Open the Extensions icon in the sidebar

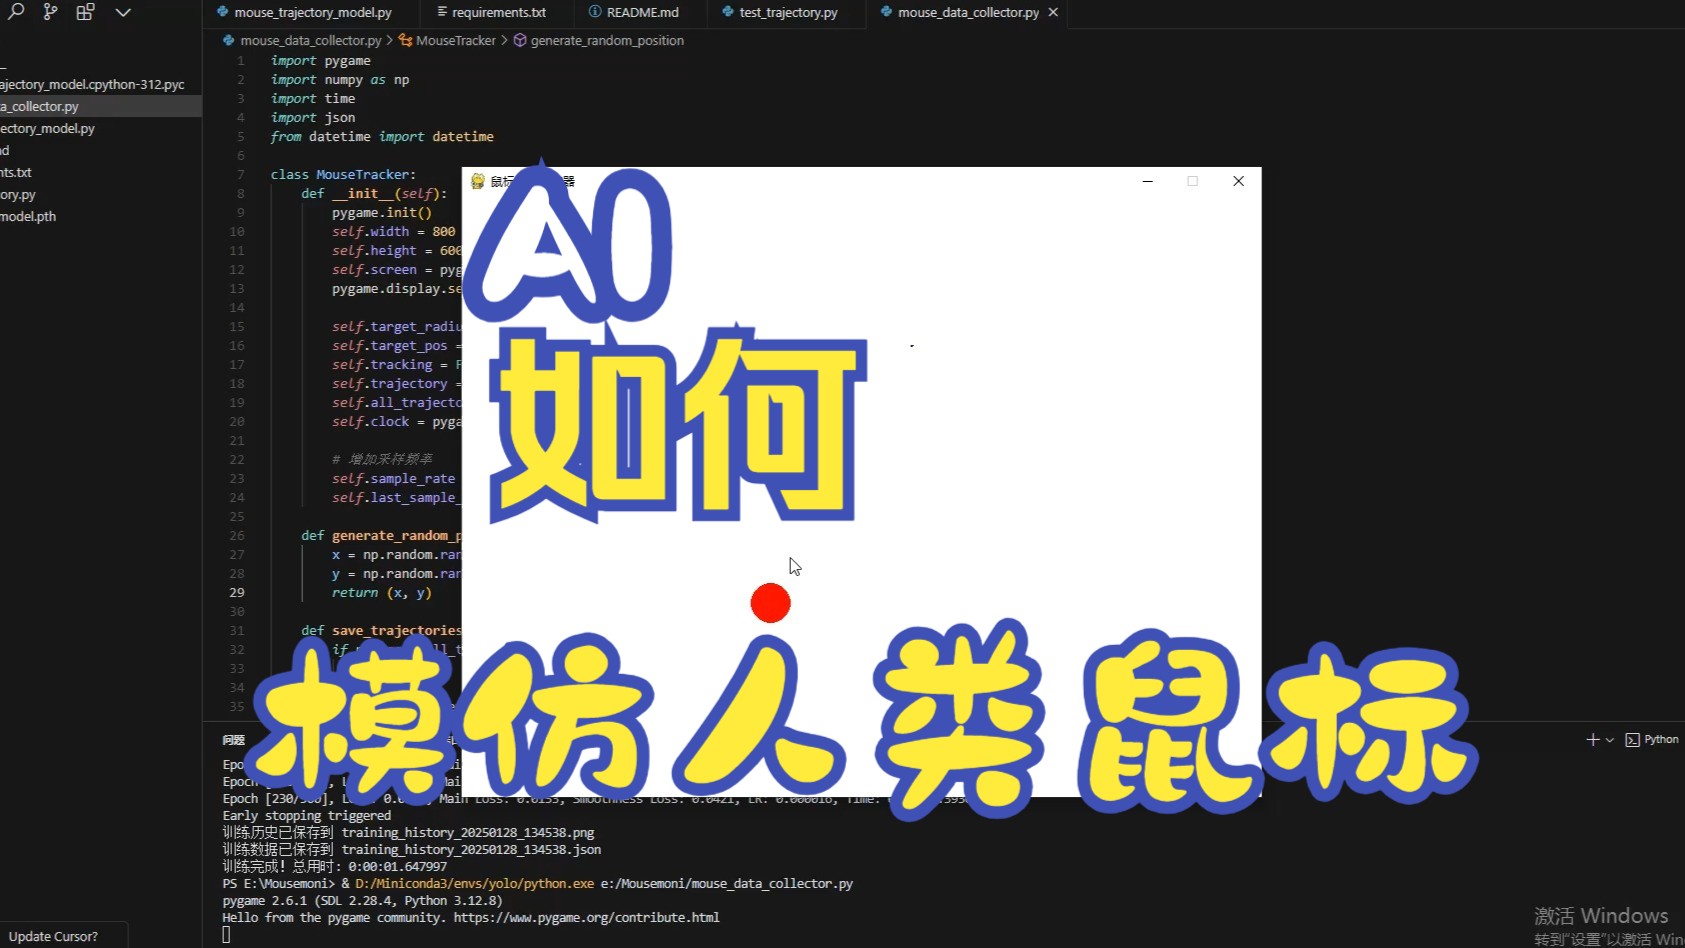click(85, 13)
